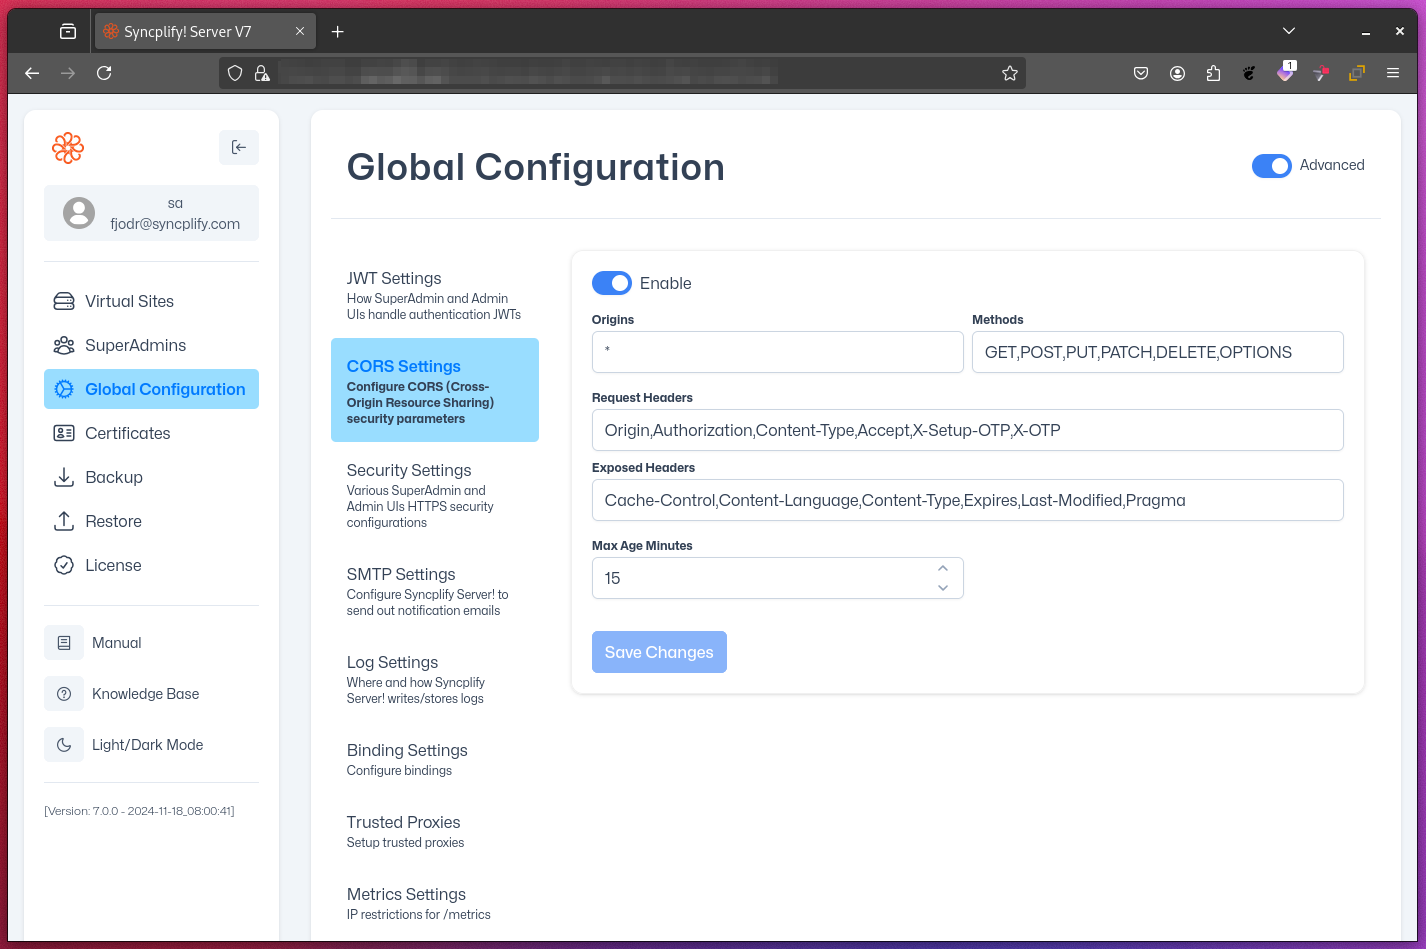Open the Pocket save icon
Screen dimensions: 1426x949
coord(1141,73)
